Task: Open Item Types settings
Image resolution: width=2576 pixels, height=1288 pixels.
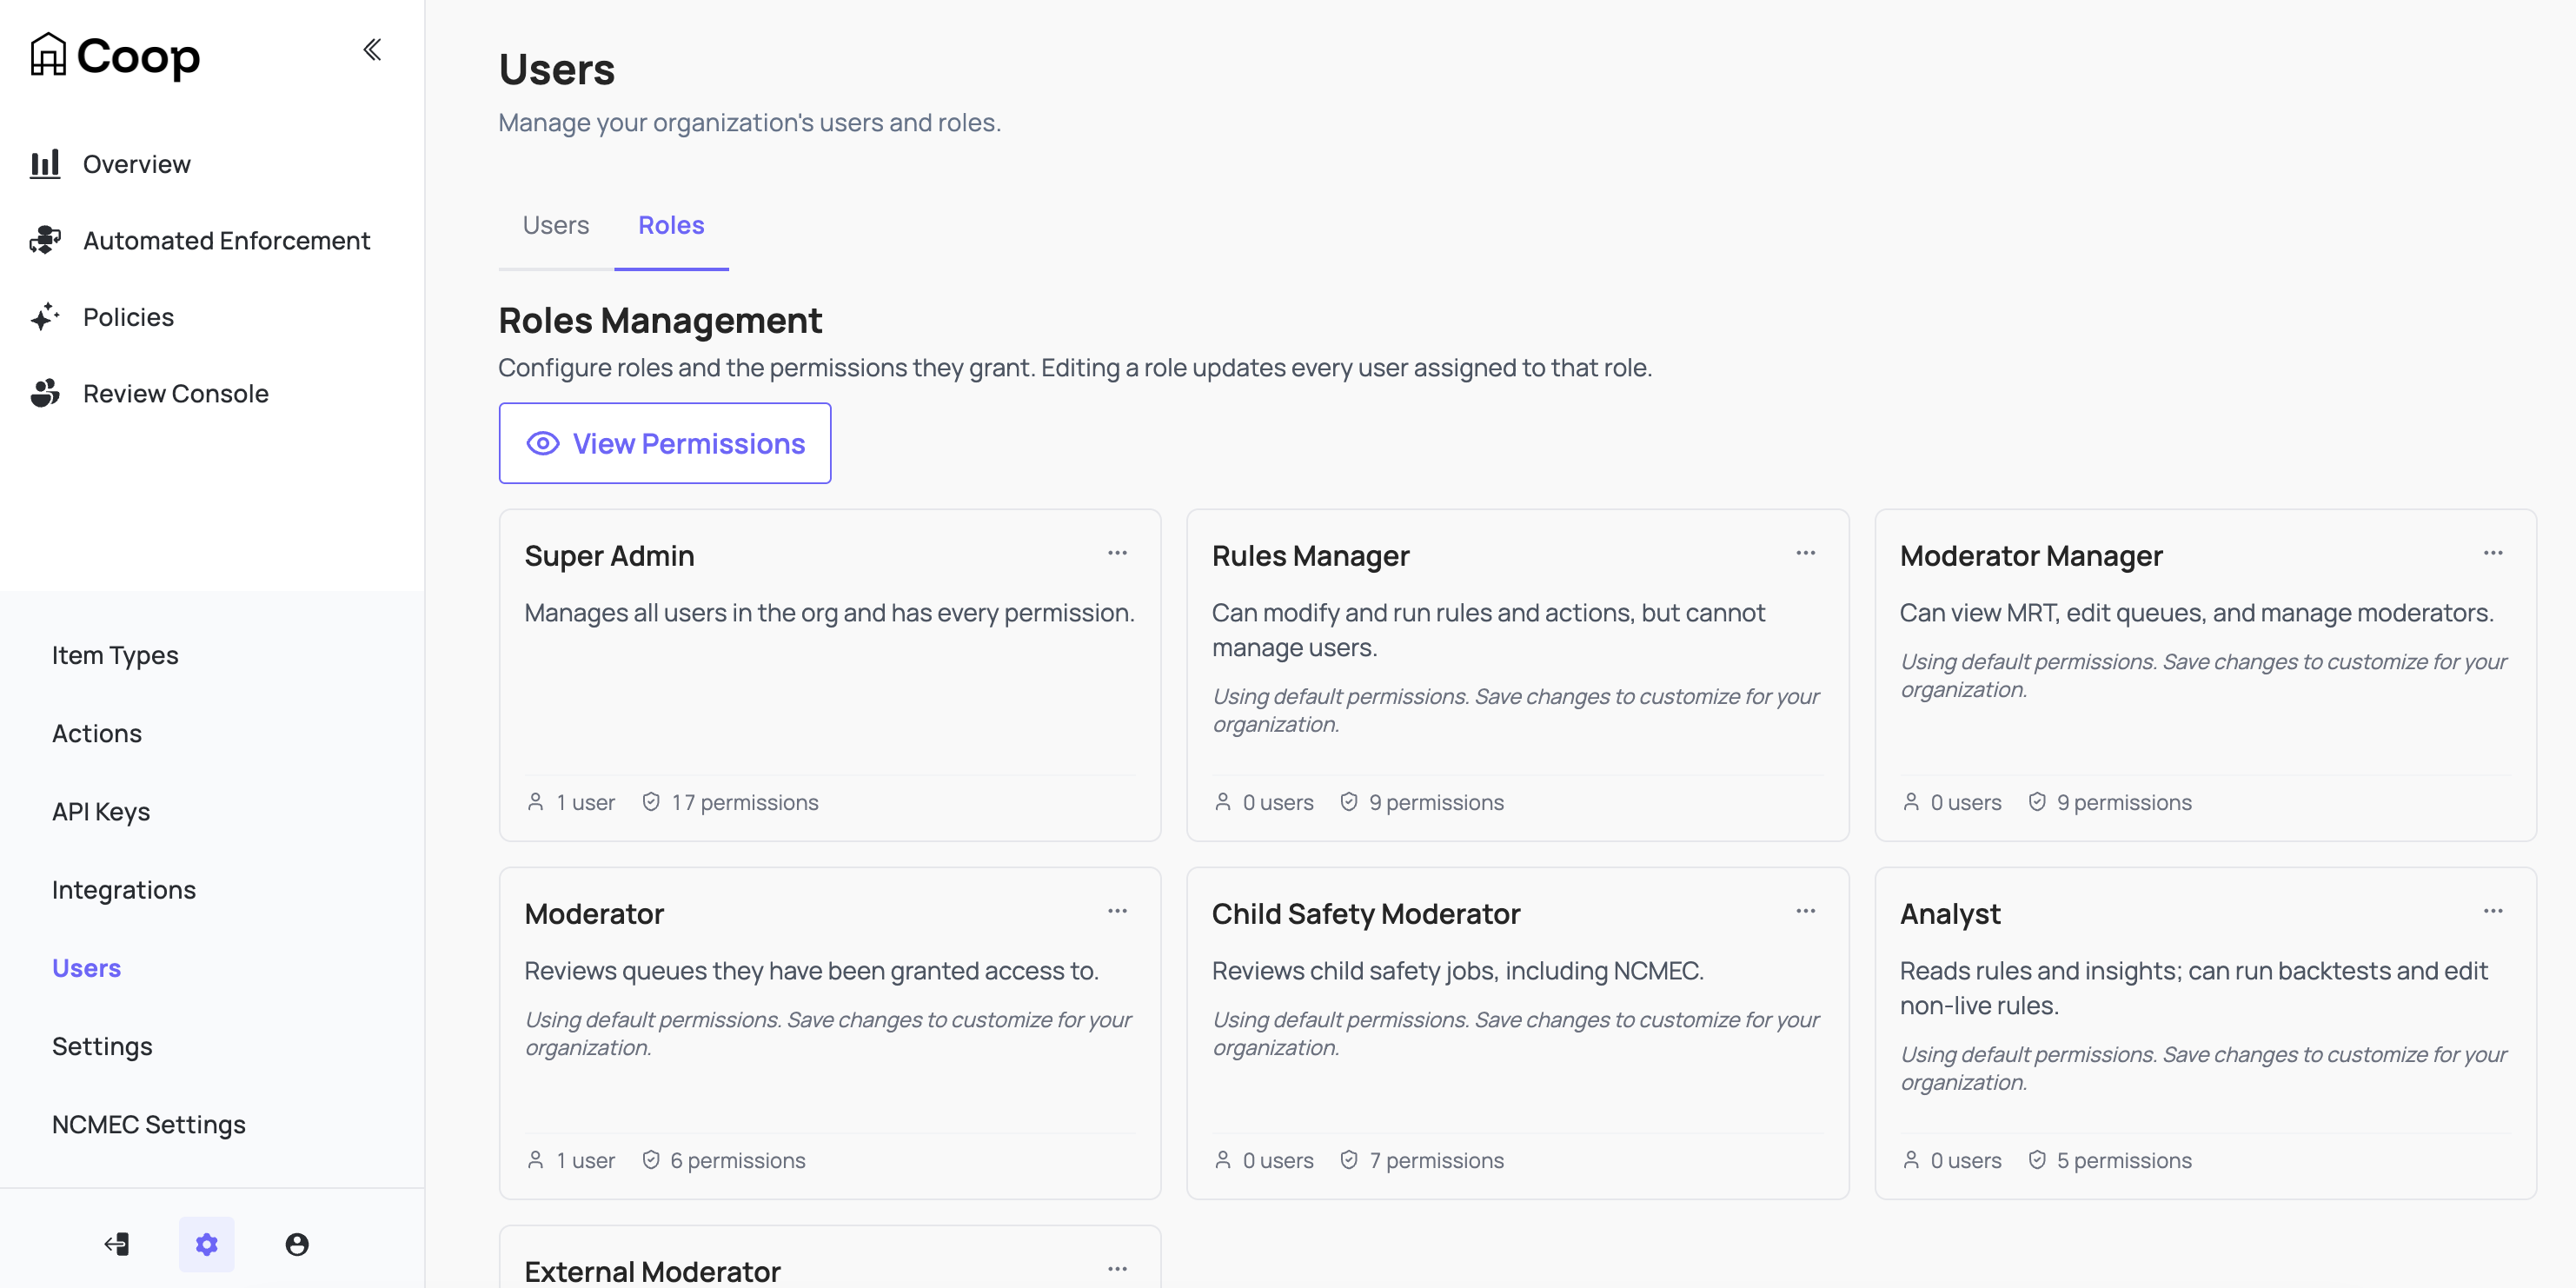Action: point(115,655)
